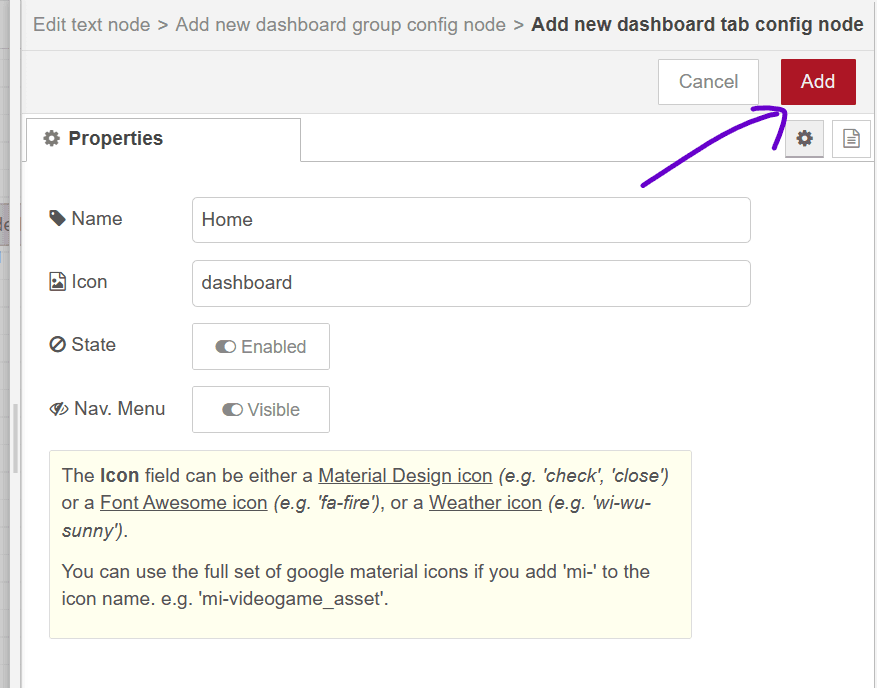Click the image icon beside Icon label
This screenshot has height=688, width=877.
tap(57, 281)
